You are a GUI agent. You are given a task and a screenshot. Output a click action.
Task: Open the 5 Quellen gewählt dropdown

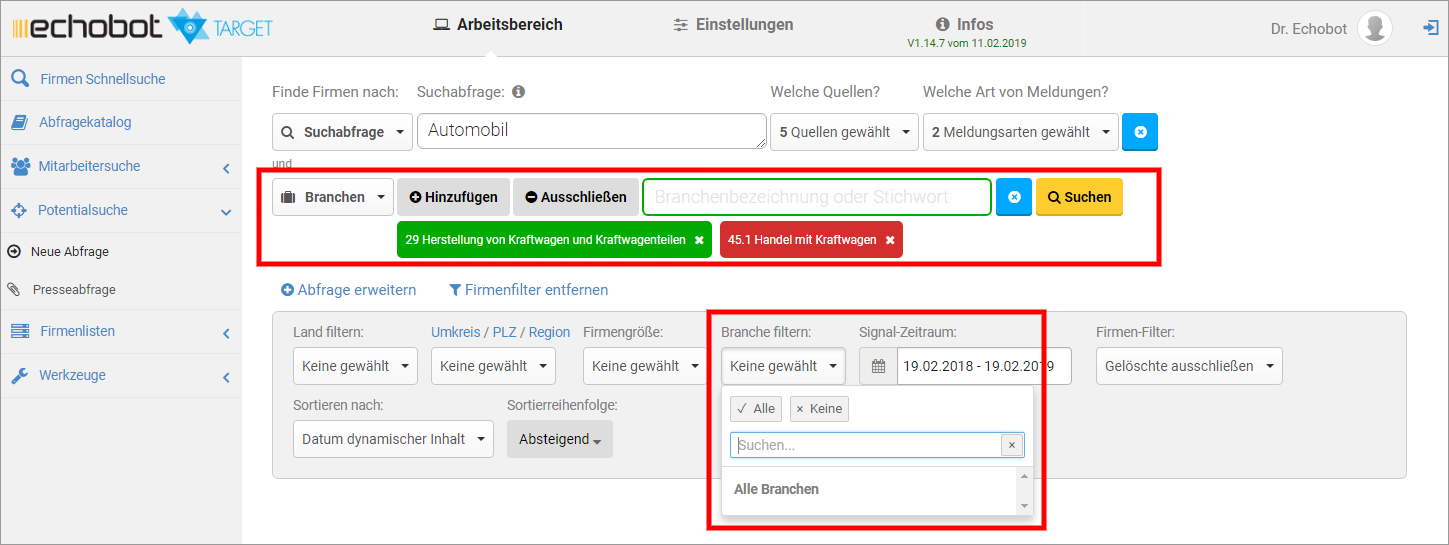click(843, 132)
